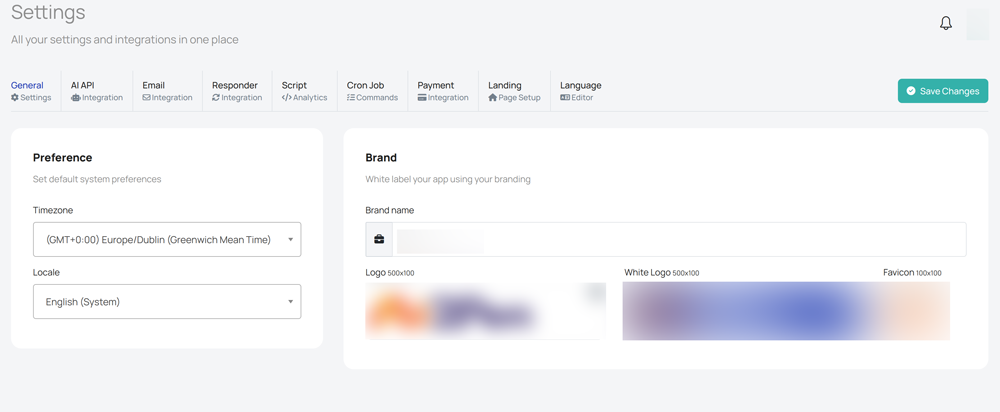
Task: Click the credit card icon under Payment
Action: [x=422, y=98]
